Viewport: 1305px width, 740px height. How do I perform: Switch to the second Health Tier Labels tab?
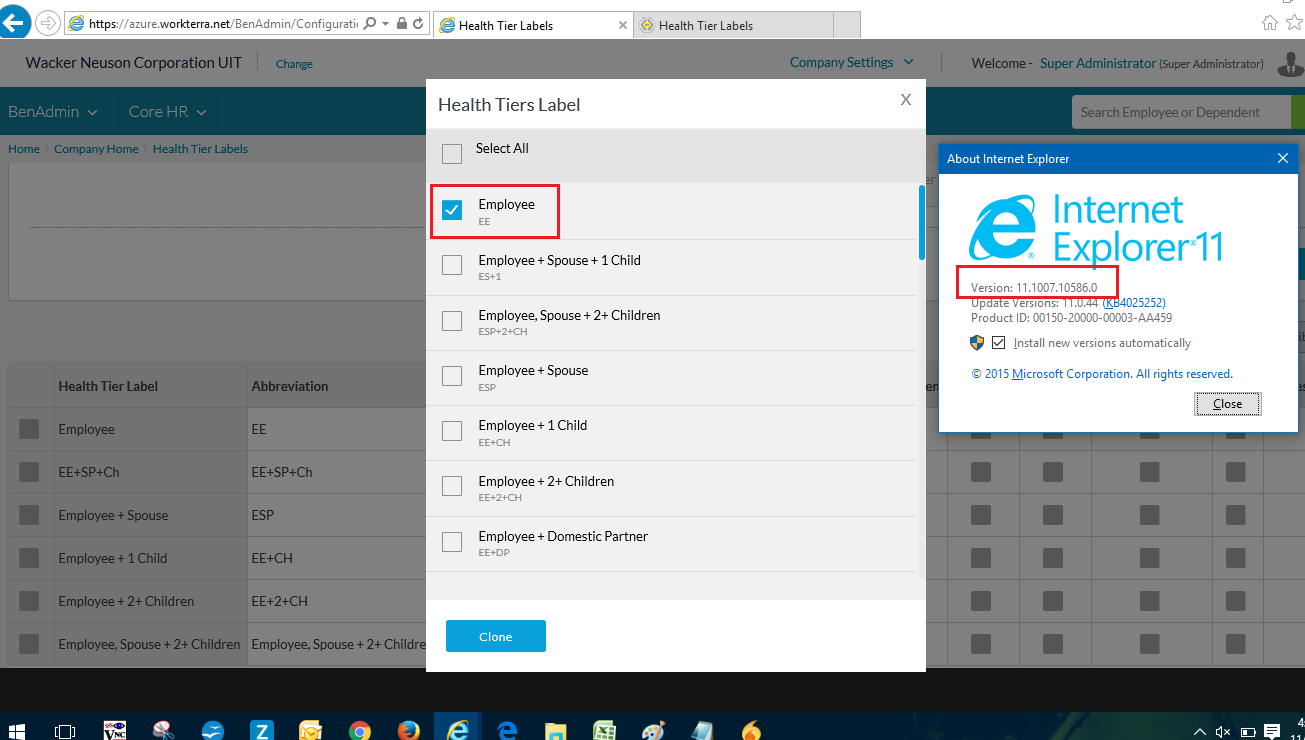[x=733, y=25]
